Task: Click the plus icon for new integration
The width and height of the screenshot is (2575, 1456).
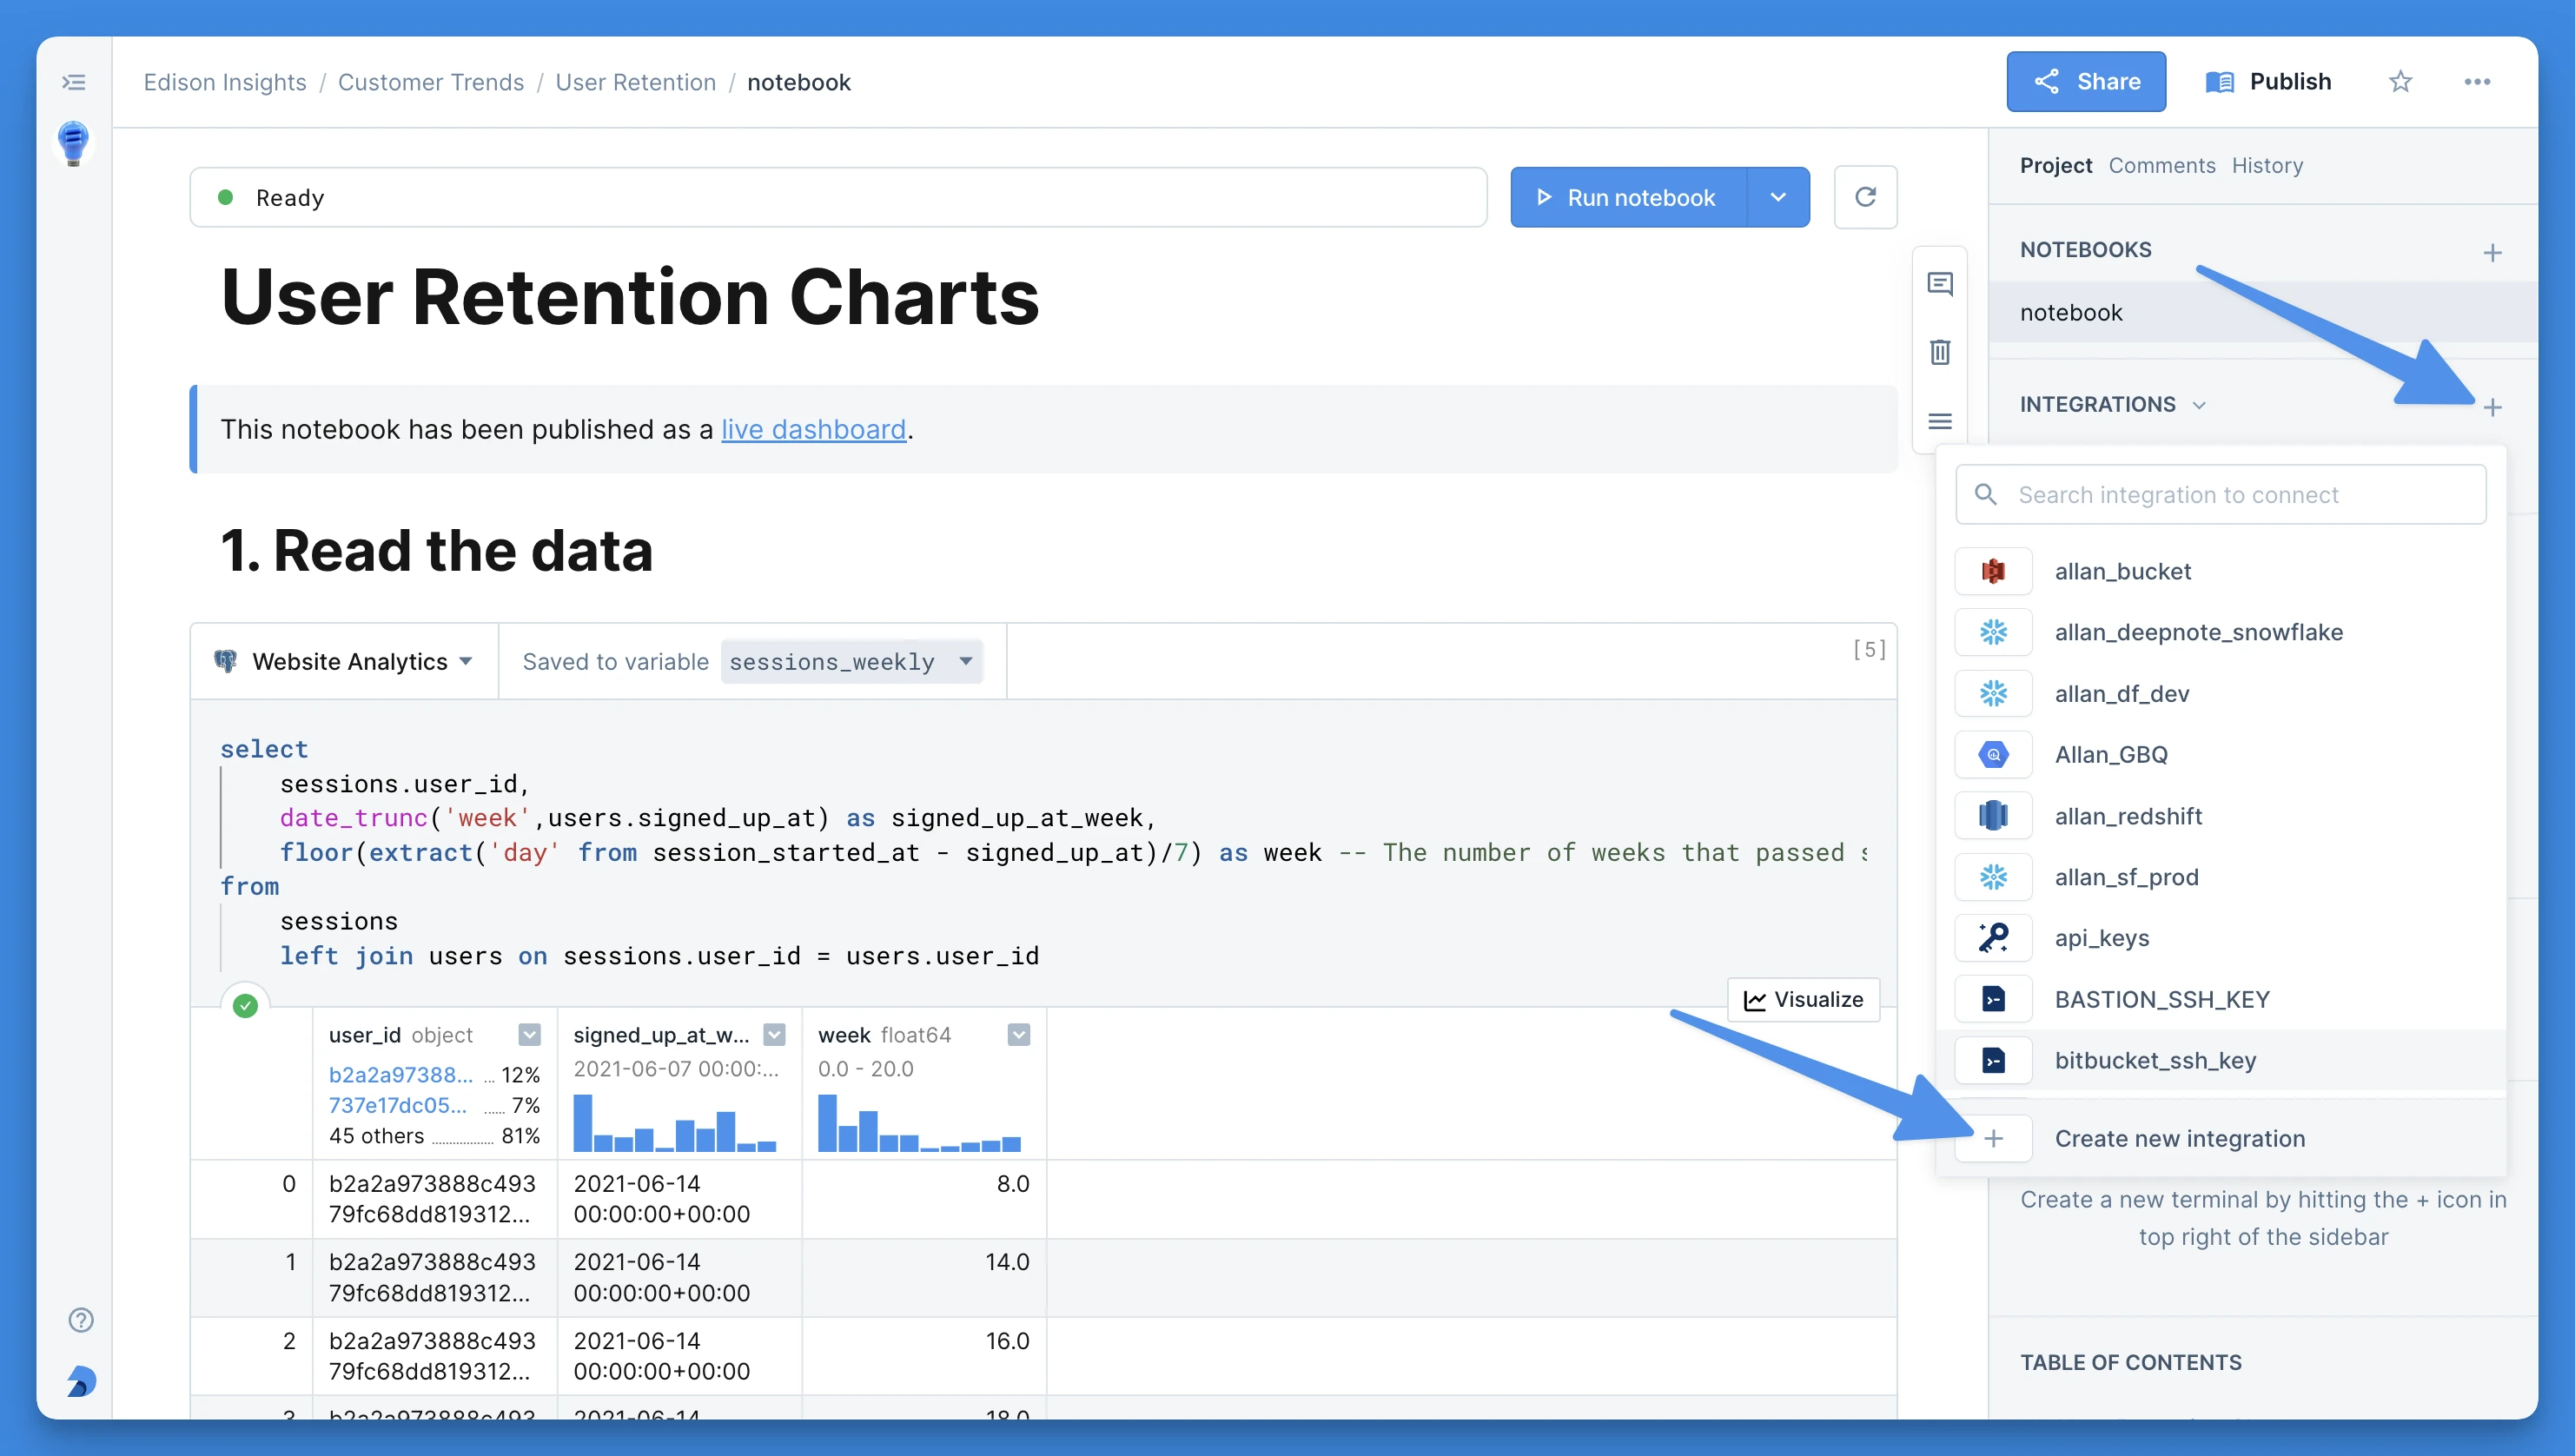Action: (1993, 1138)
